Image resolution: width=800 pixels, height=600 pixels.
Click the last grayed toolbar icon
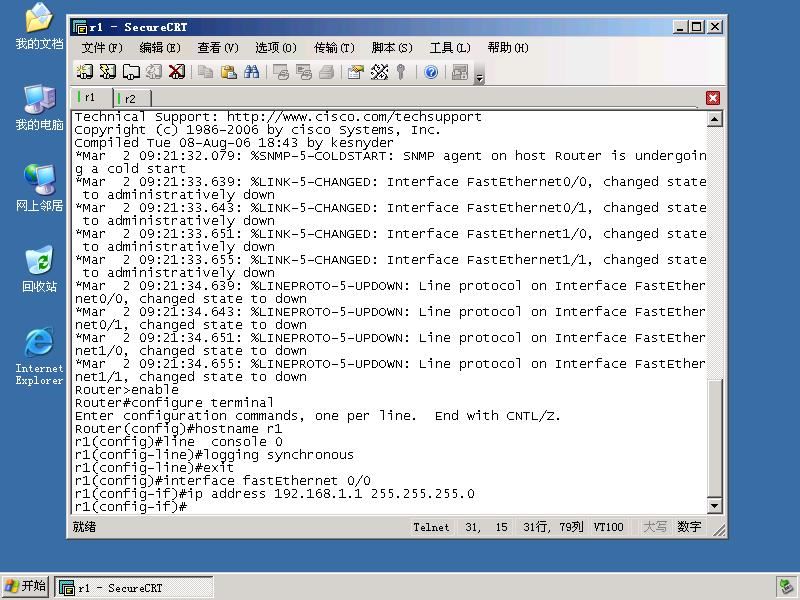coord(460,72)
